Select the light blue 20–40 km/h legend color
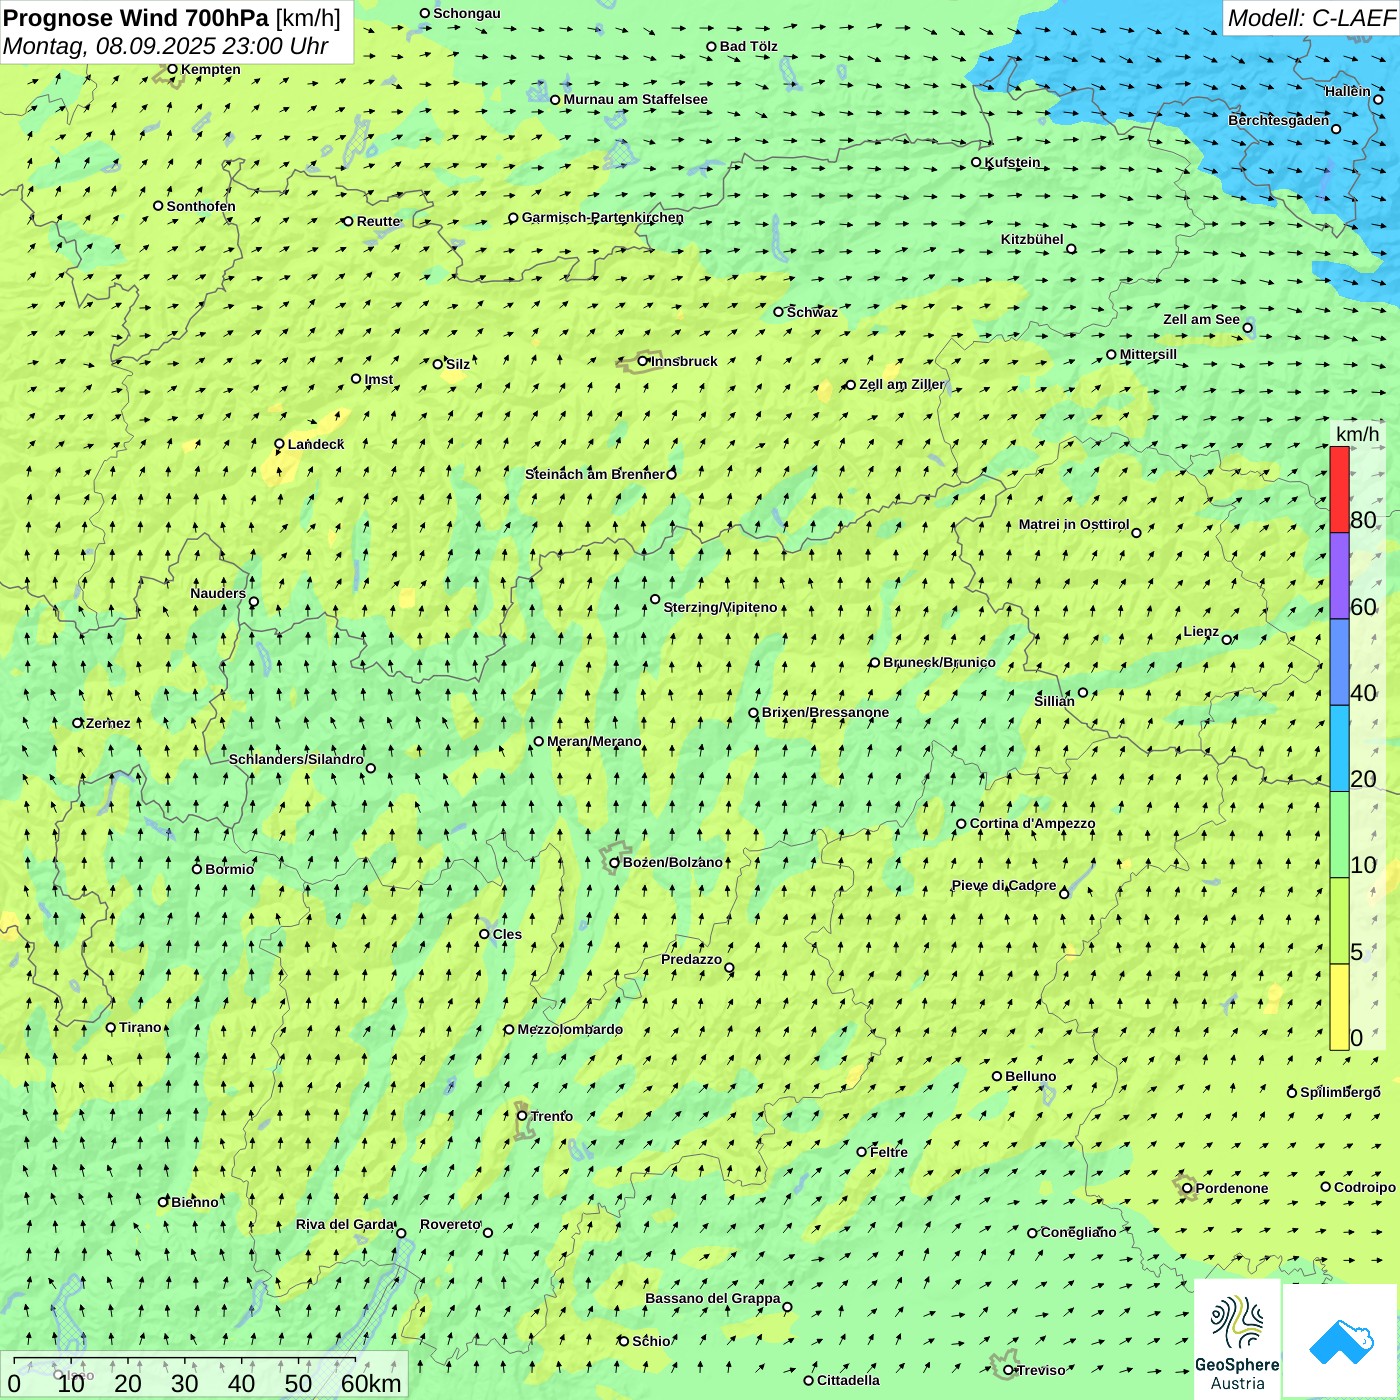The image size is (1400, 1400). 1339,748
